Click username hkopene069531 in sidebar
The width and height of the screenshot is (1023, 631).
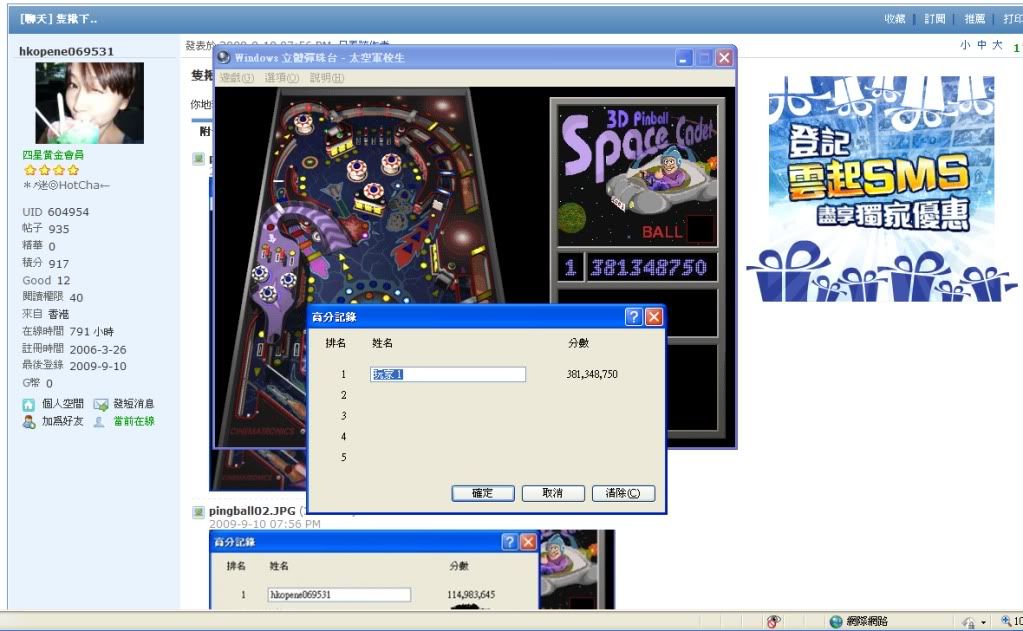click(x=67, y=52)
